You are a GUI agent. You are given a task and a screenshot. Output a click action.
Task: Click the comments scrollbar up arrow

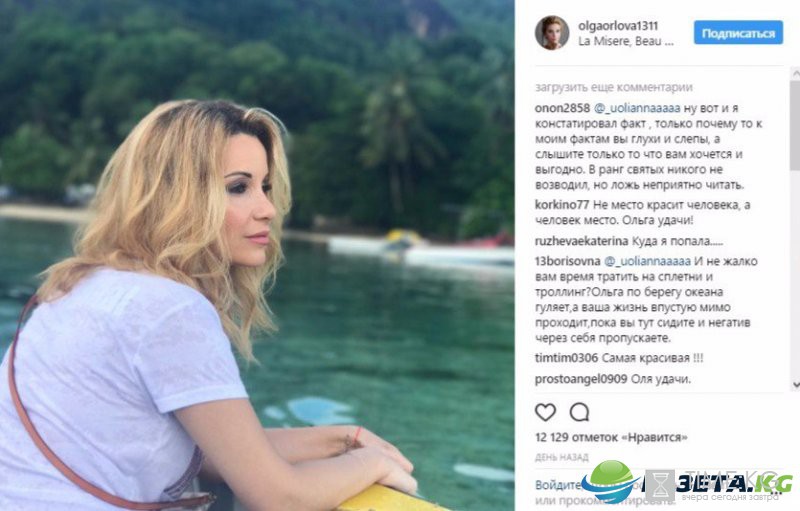click(795, 73)
